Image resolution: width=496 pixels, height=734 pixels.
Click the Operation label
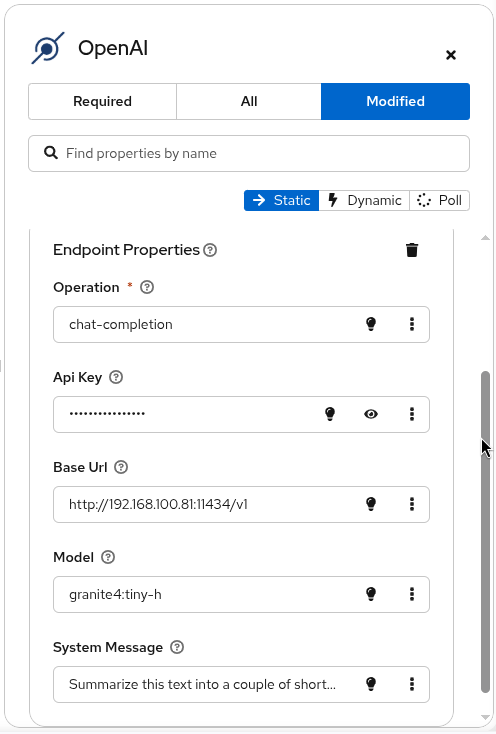click(86, 287)
